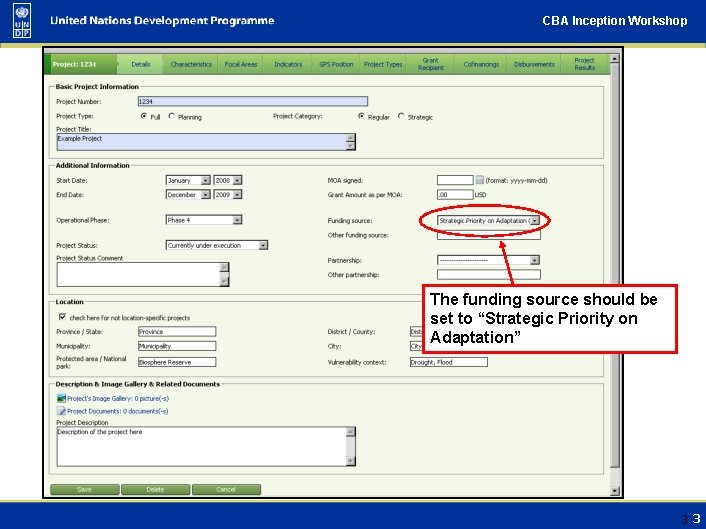
Task: Open the Funding source dropdown
Action: 534,221
